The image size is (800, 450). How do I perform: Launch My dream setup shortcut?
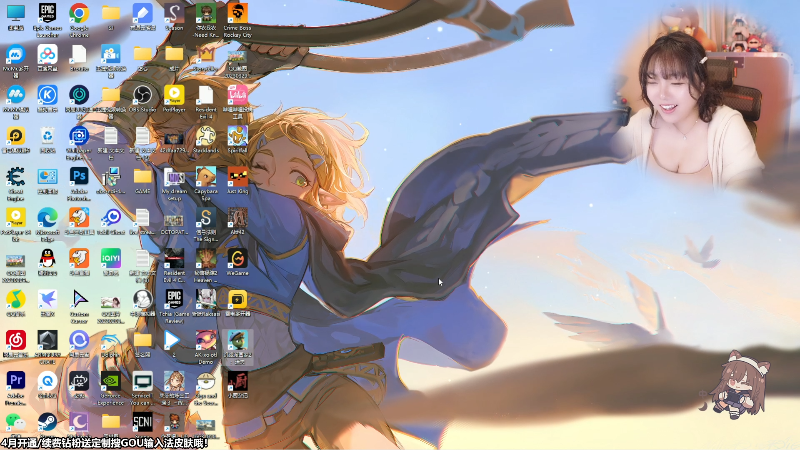[x=174, y=177]
